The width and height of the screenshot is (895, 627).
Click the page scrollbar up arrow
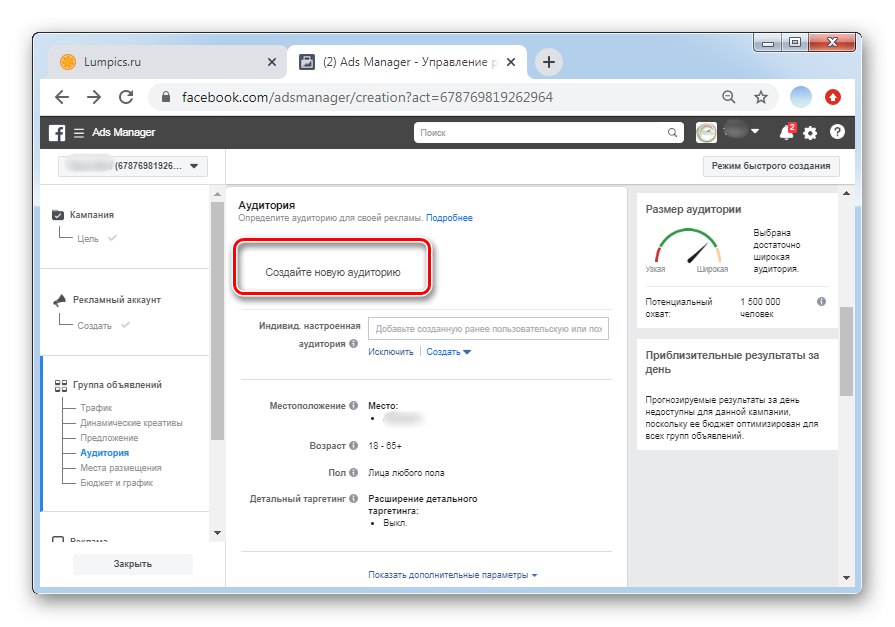846,194
